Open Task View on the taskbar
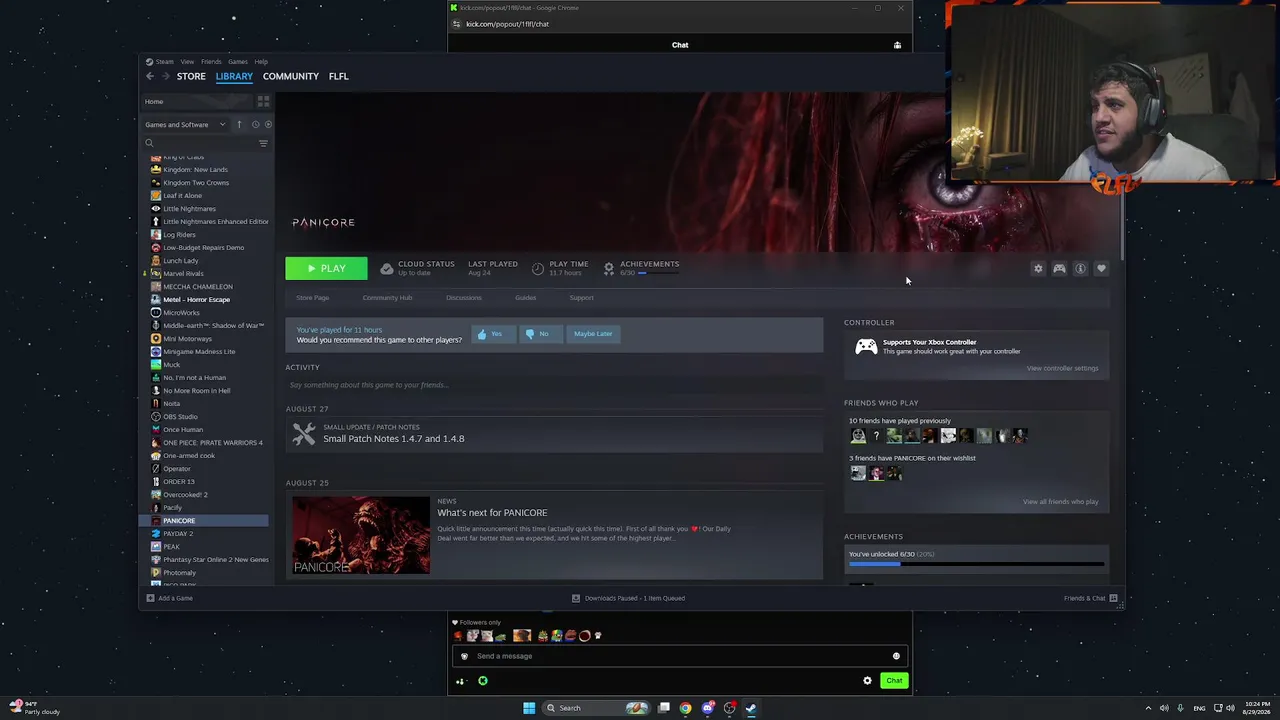The image size is (1280, 720). point(663,708)
